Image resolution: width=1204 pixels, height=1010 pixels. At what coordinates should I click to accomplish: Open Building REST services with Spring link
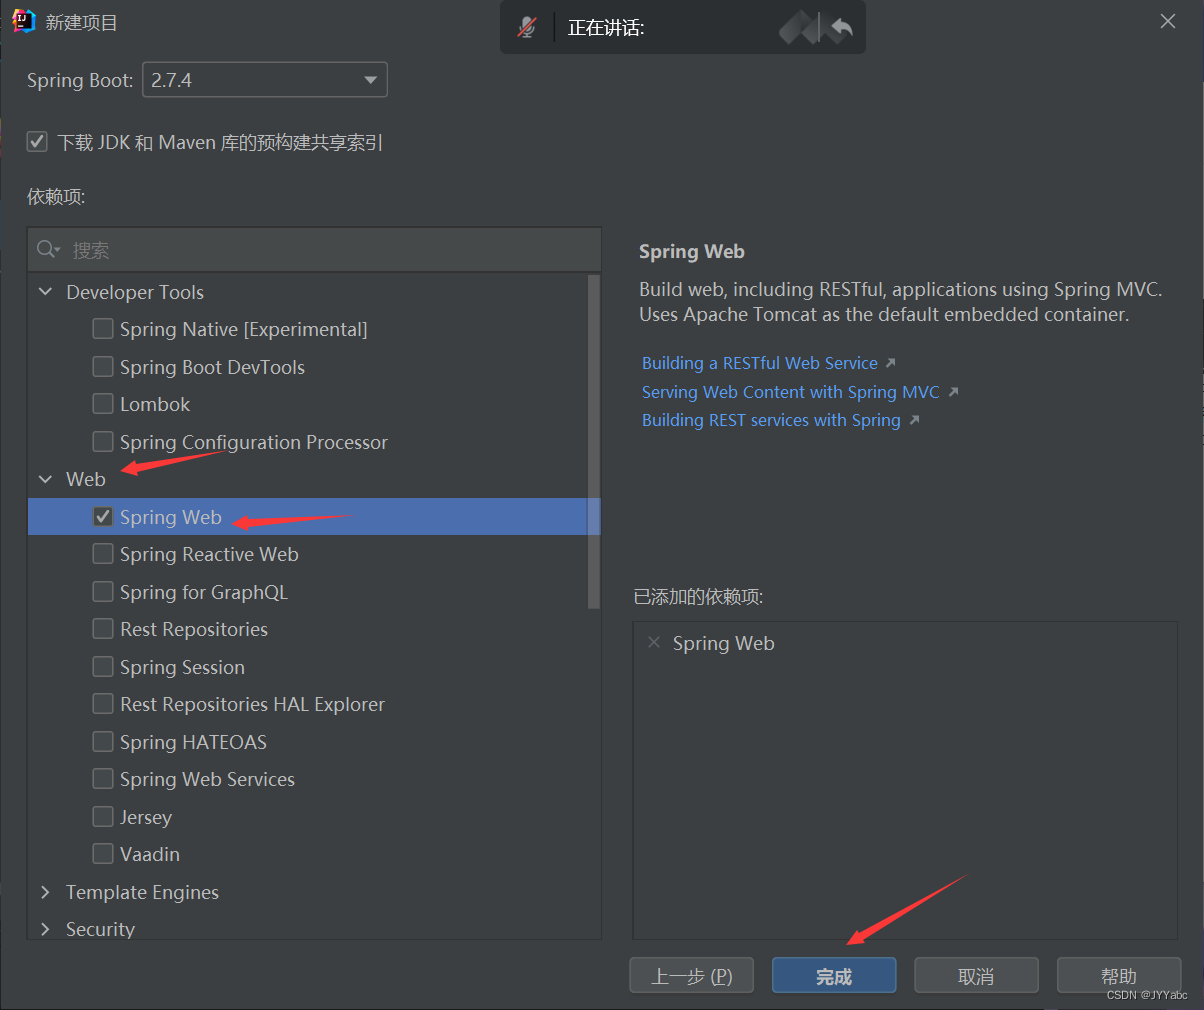771,420
